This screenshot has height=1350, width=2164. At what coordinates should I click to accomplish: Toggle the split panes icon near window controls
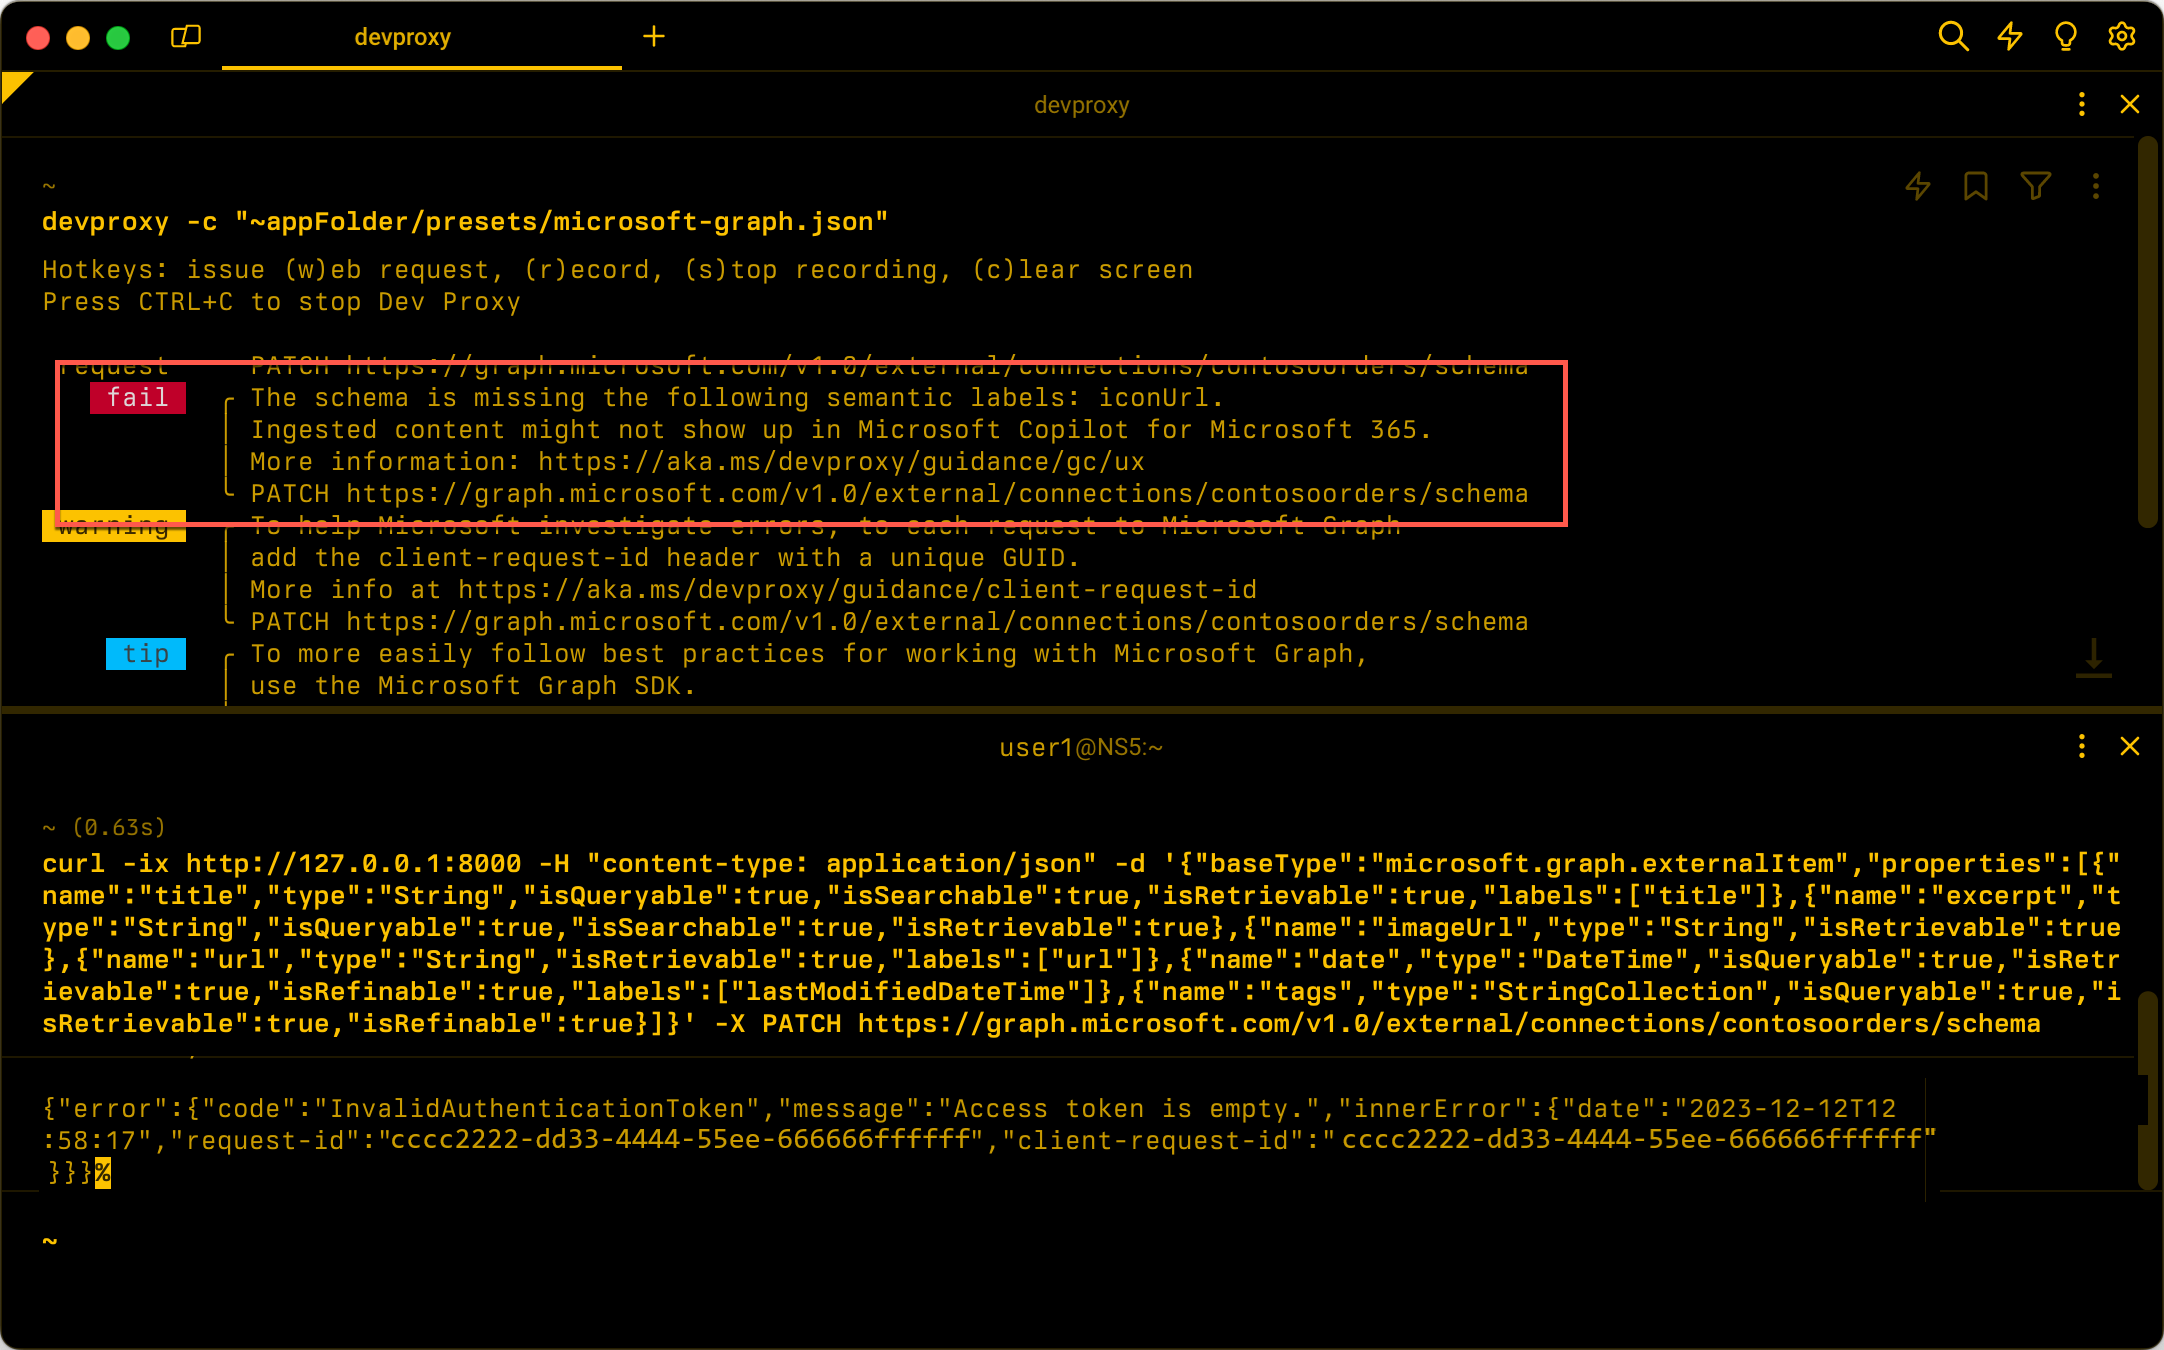[186, 37]
